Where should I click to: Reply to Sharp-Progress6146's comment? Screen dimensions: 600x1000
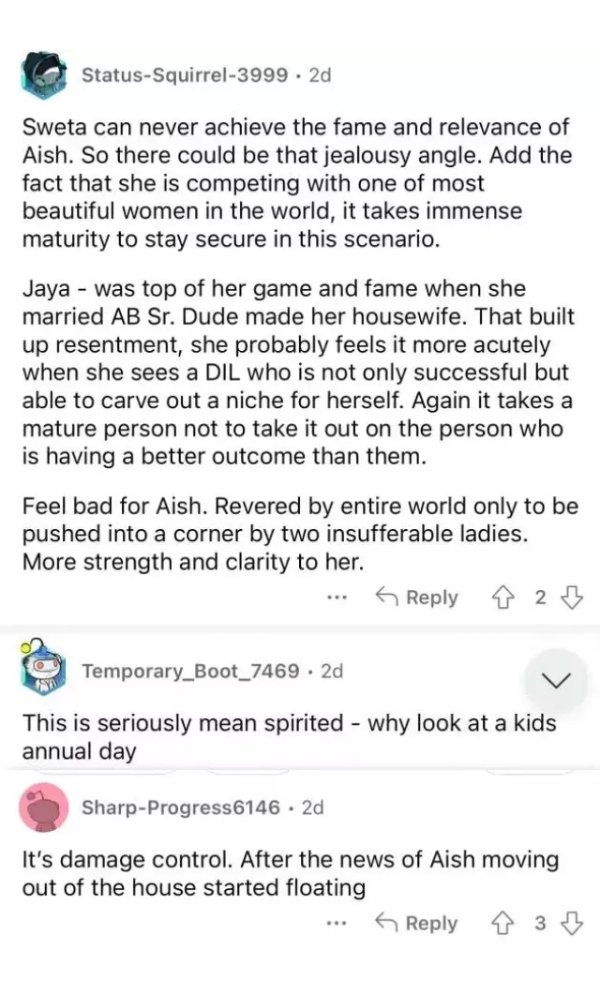coord(417,923)
